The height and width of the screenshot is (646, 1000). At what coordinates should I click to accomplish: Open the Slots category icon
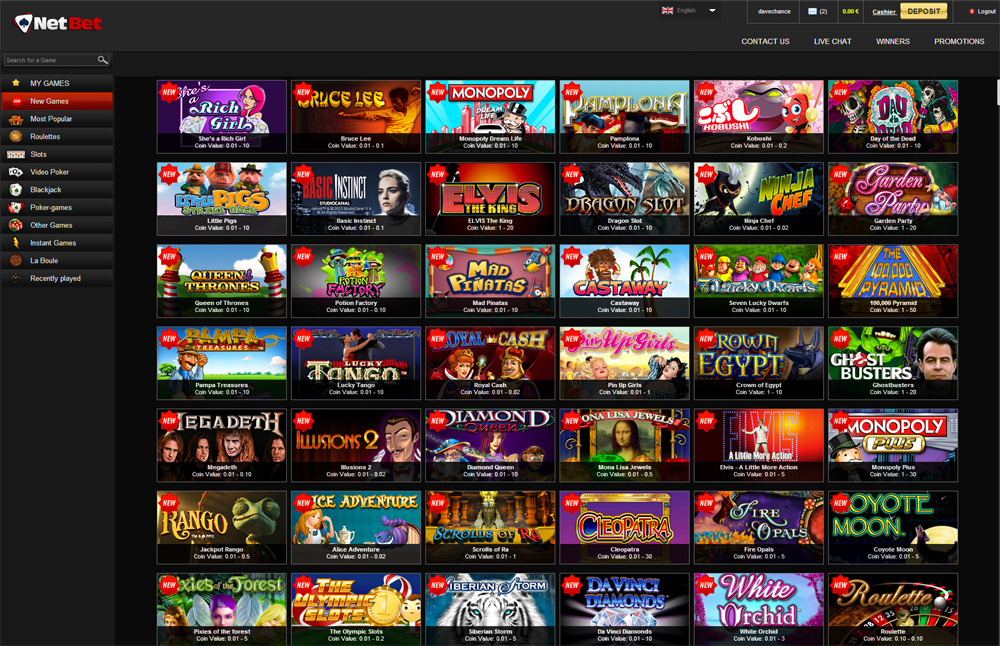click(16, 154)
